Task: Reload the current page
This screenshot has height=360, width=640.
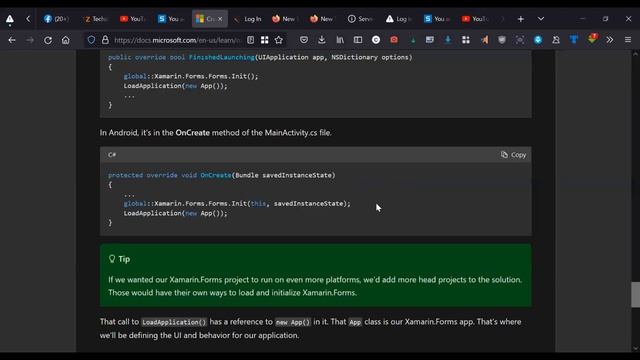Action: click(x=48, y=40)
